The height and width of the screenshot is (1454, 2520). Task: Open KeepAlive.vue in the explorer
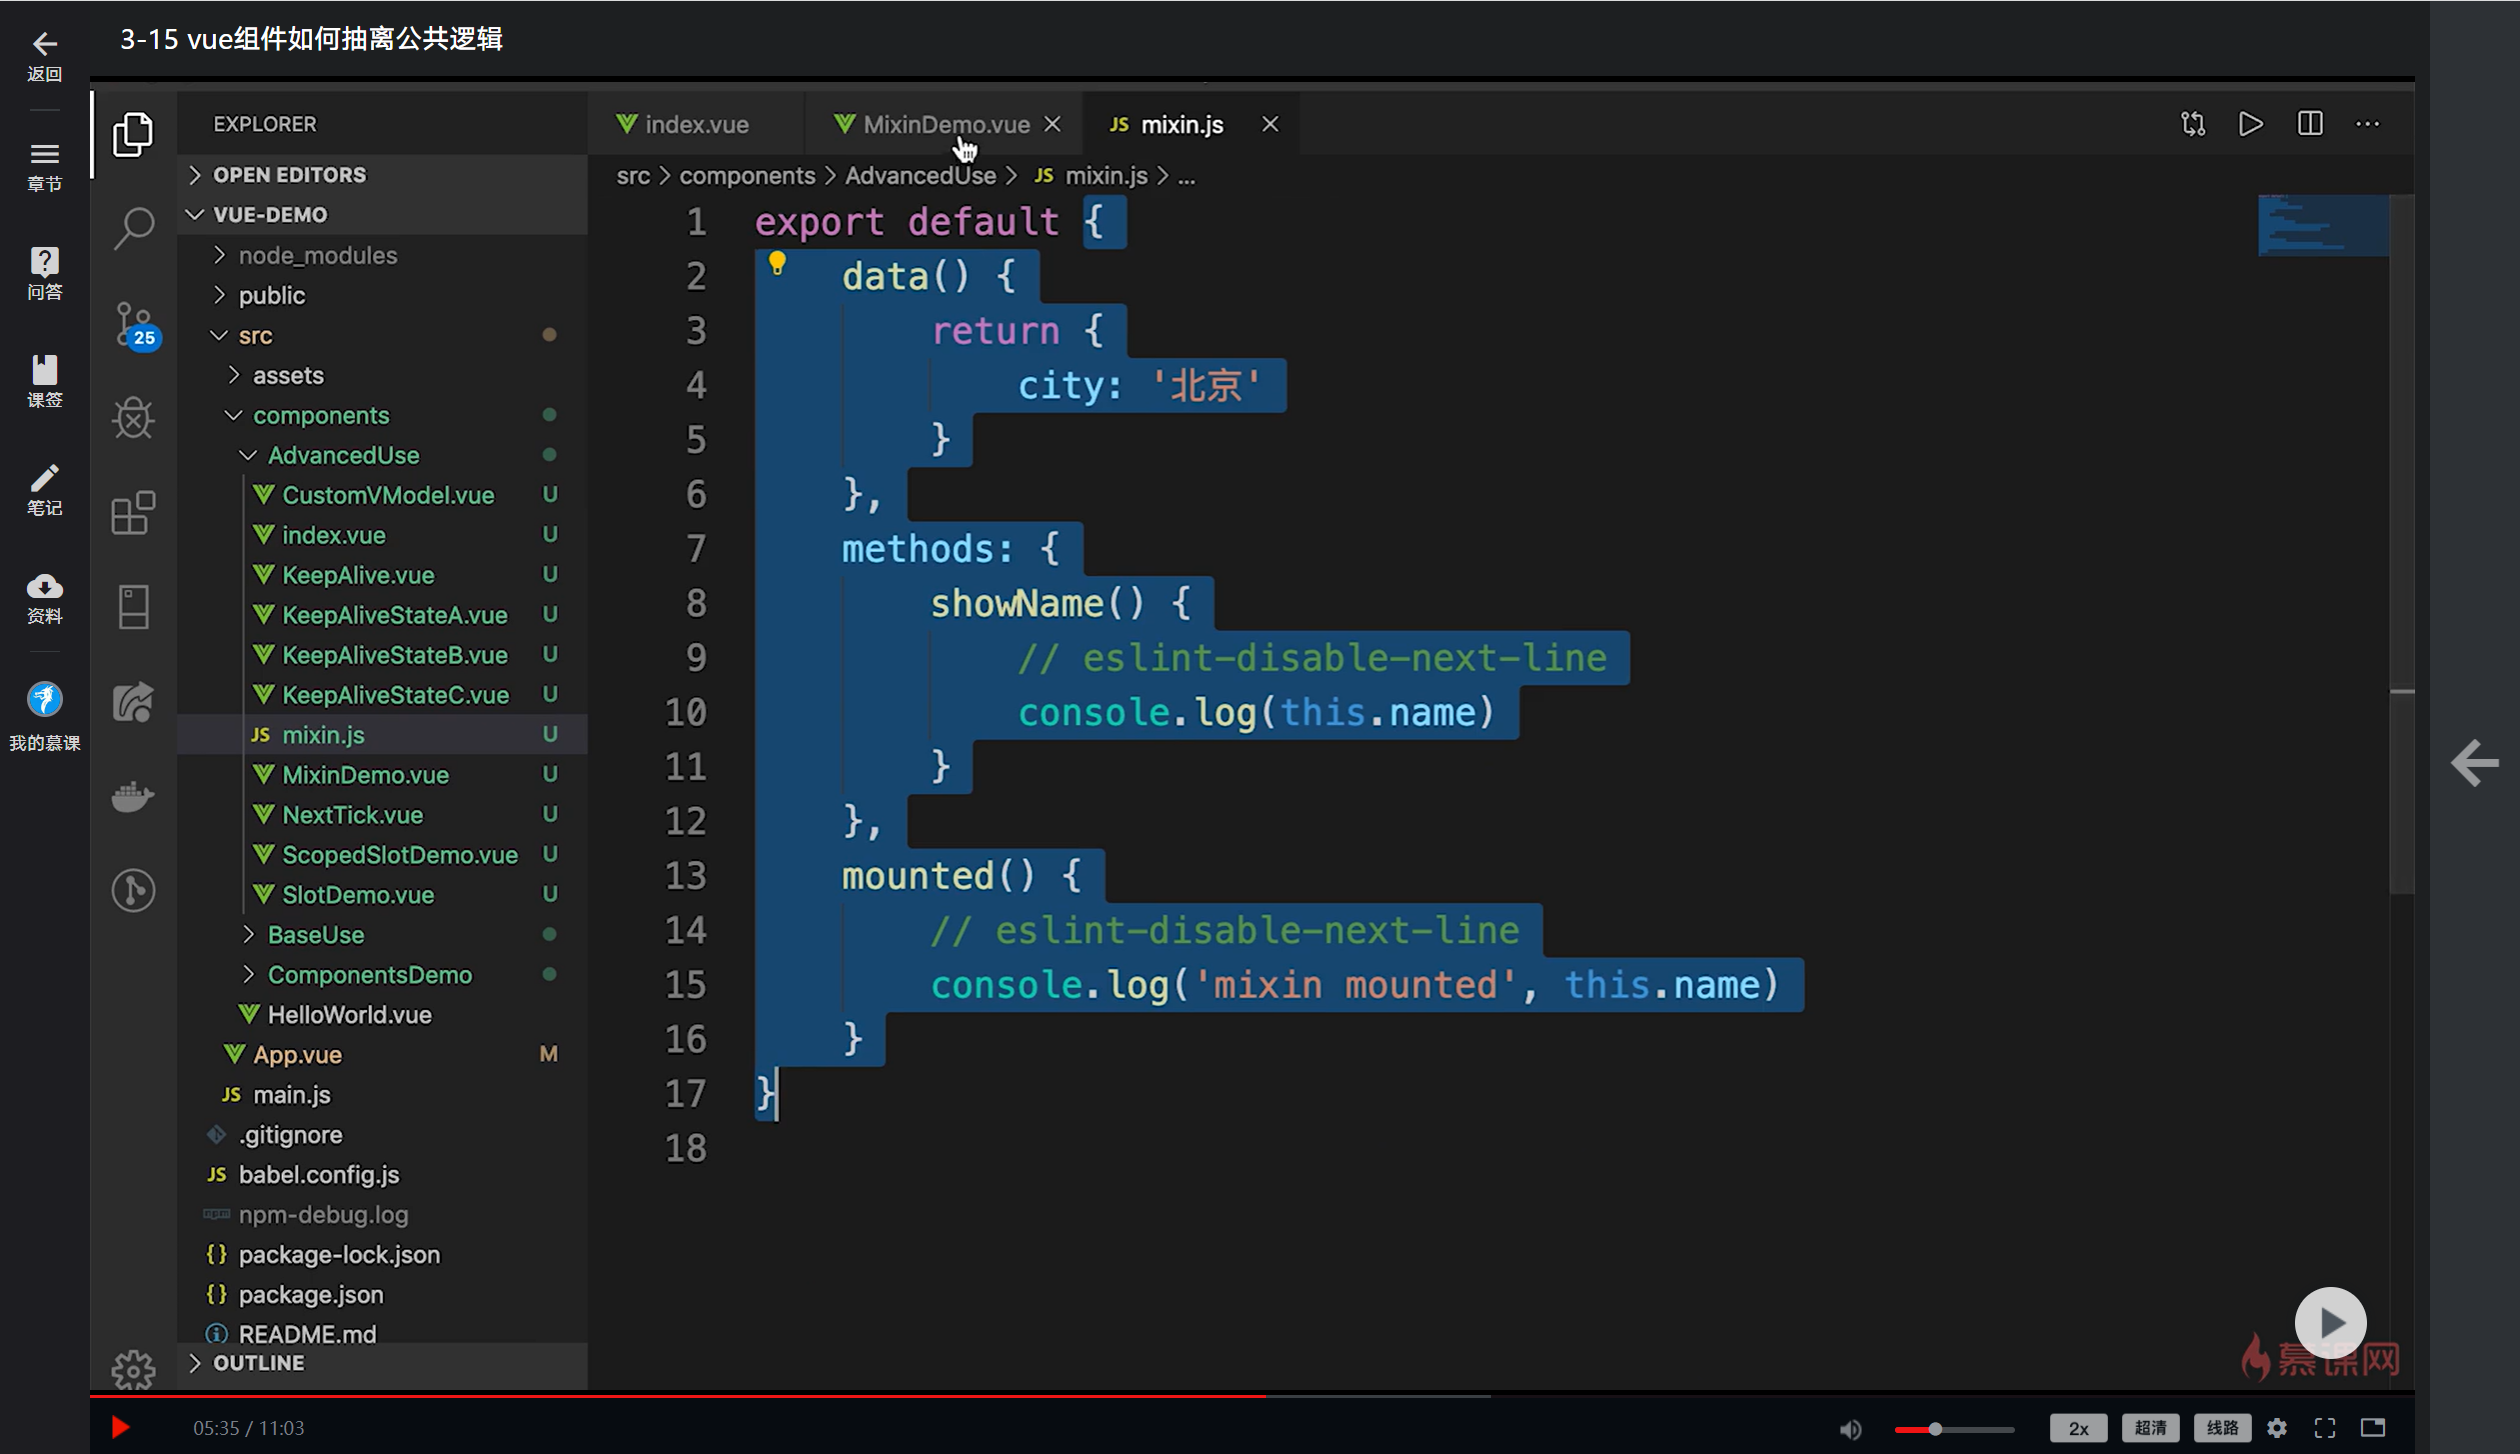point(382,575)
